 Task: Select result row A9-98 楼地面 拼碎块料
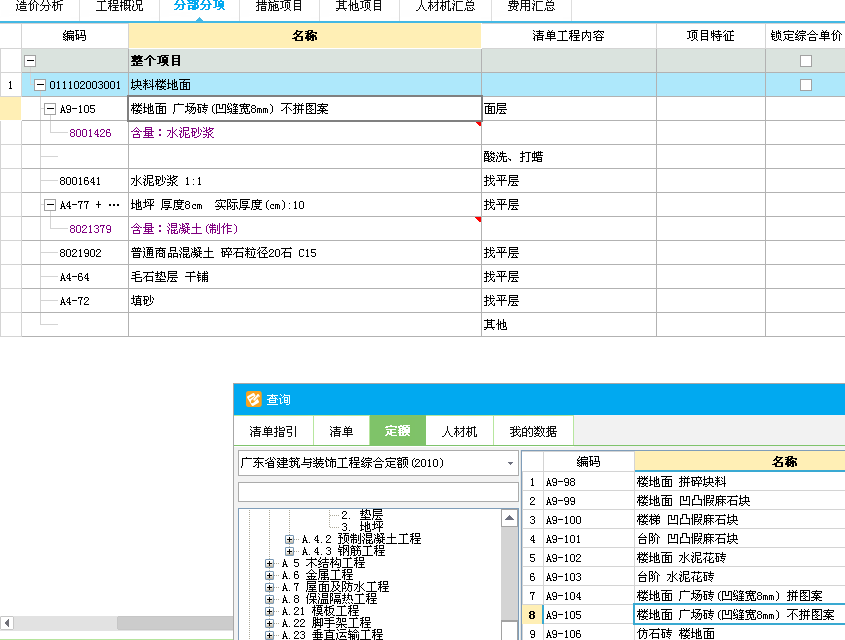coord(683,482)
